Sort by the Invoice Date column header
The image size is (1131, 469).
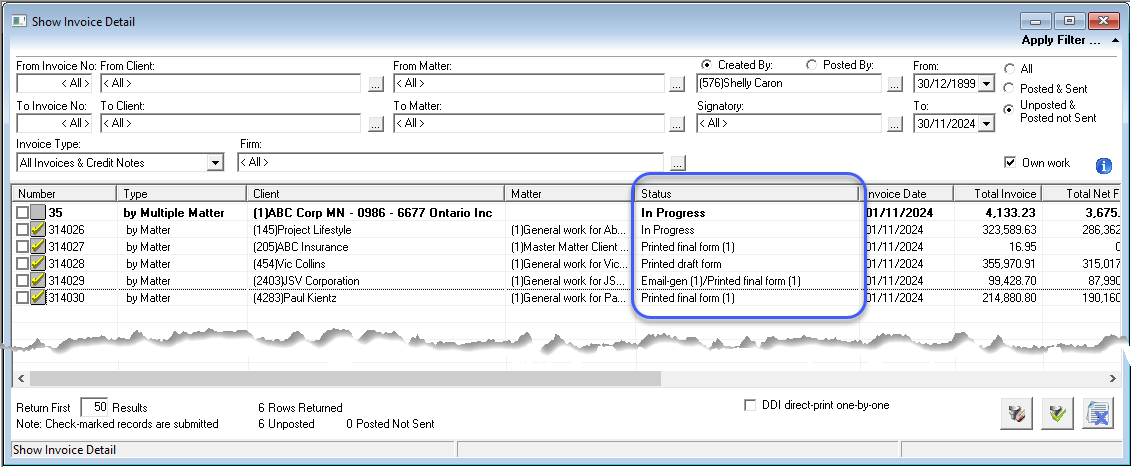[x=907, y=193]
